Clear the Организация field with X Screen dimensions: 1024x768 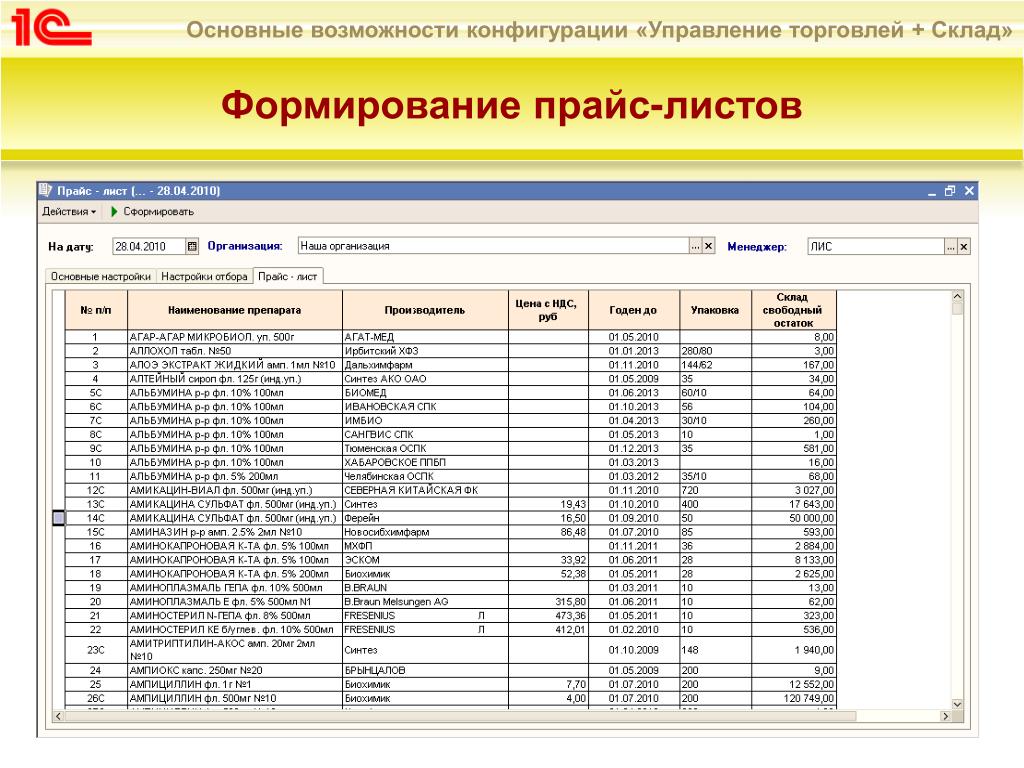point(709,246)
